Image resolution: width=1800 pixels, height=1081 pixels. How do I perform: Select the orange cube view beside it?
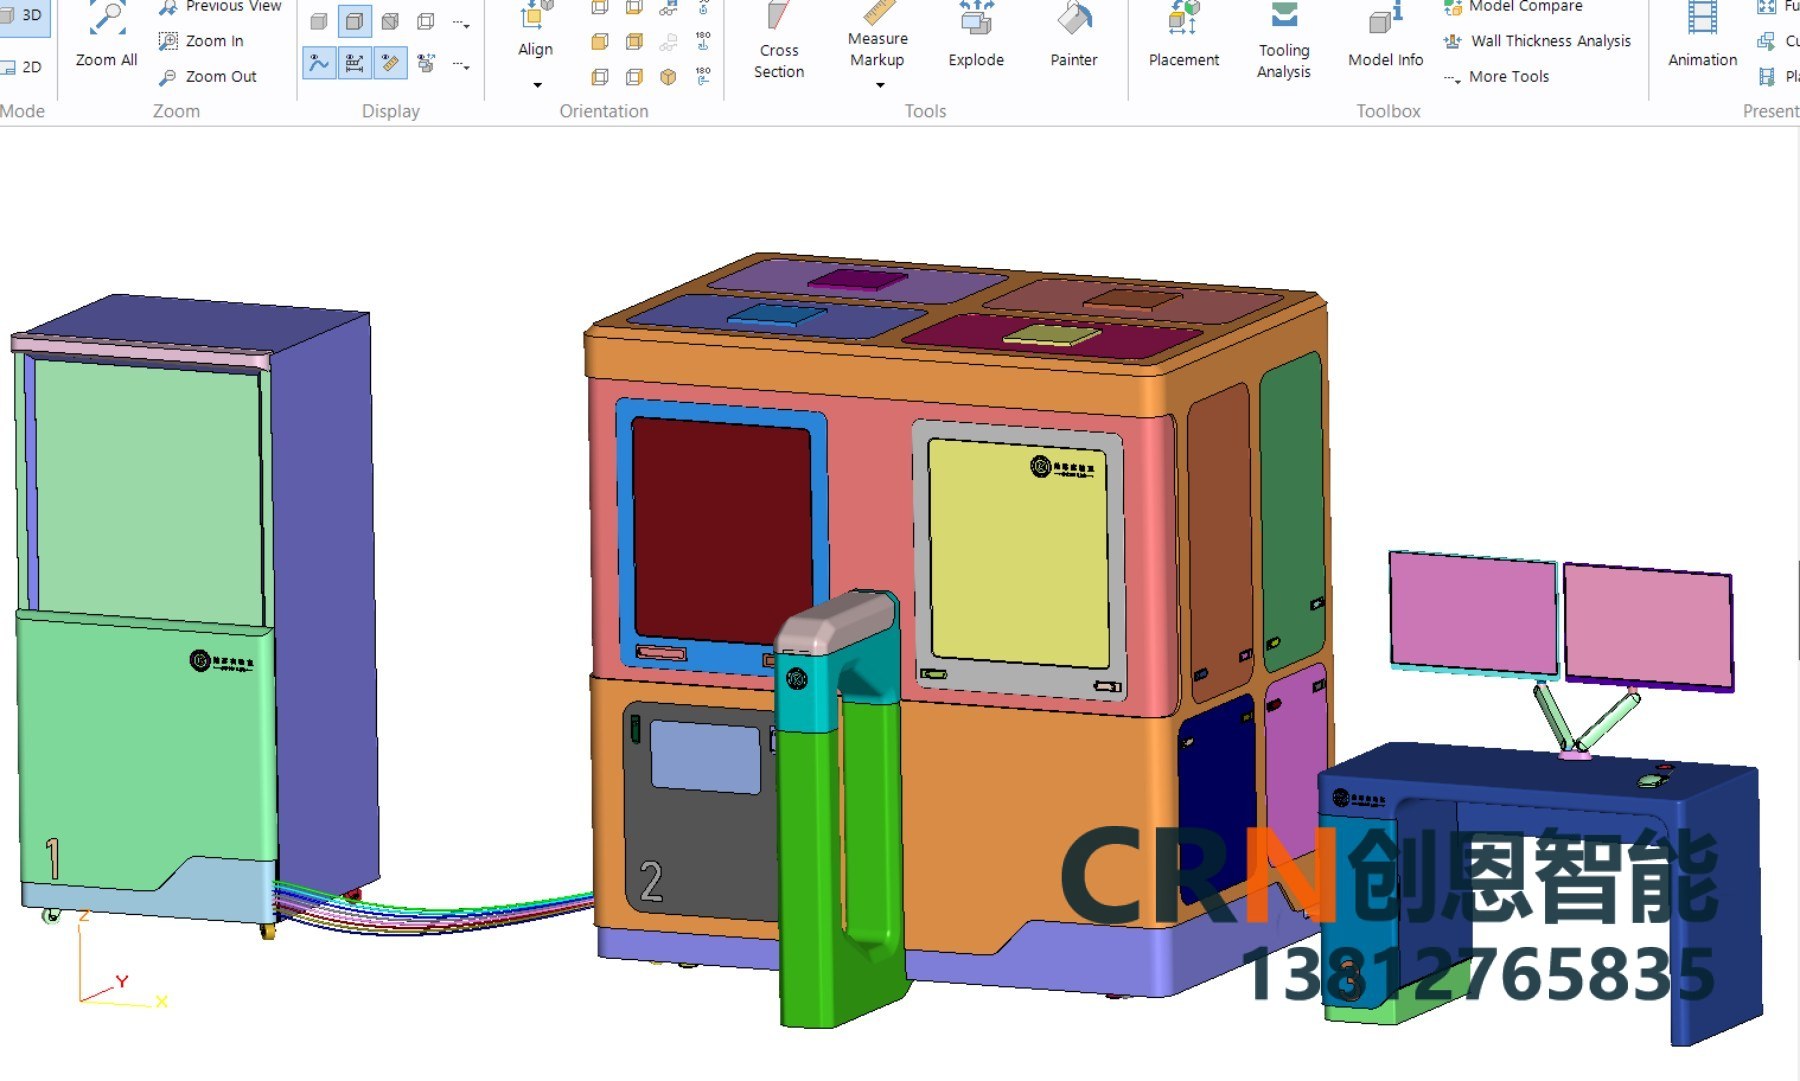click(634, 41)
